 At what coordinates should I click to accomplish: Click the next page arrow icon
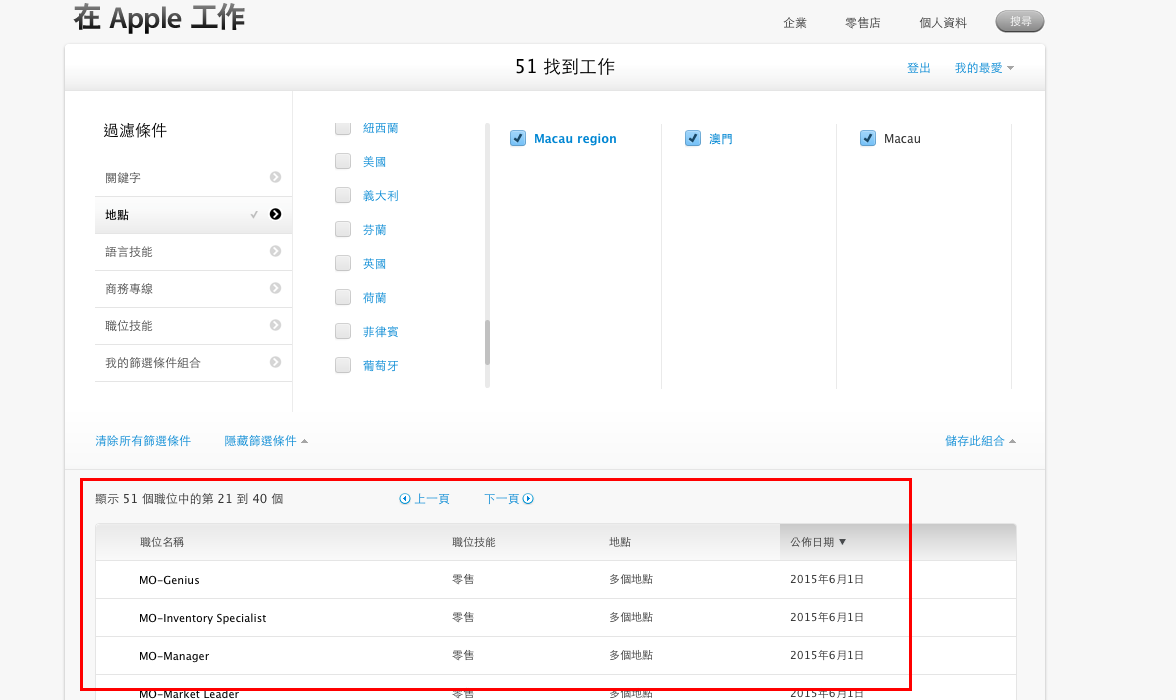528,499
